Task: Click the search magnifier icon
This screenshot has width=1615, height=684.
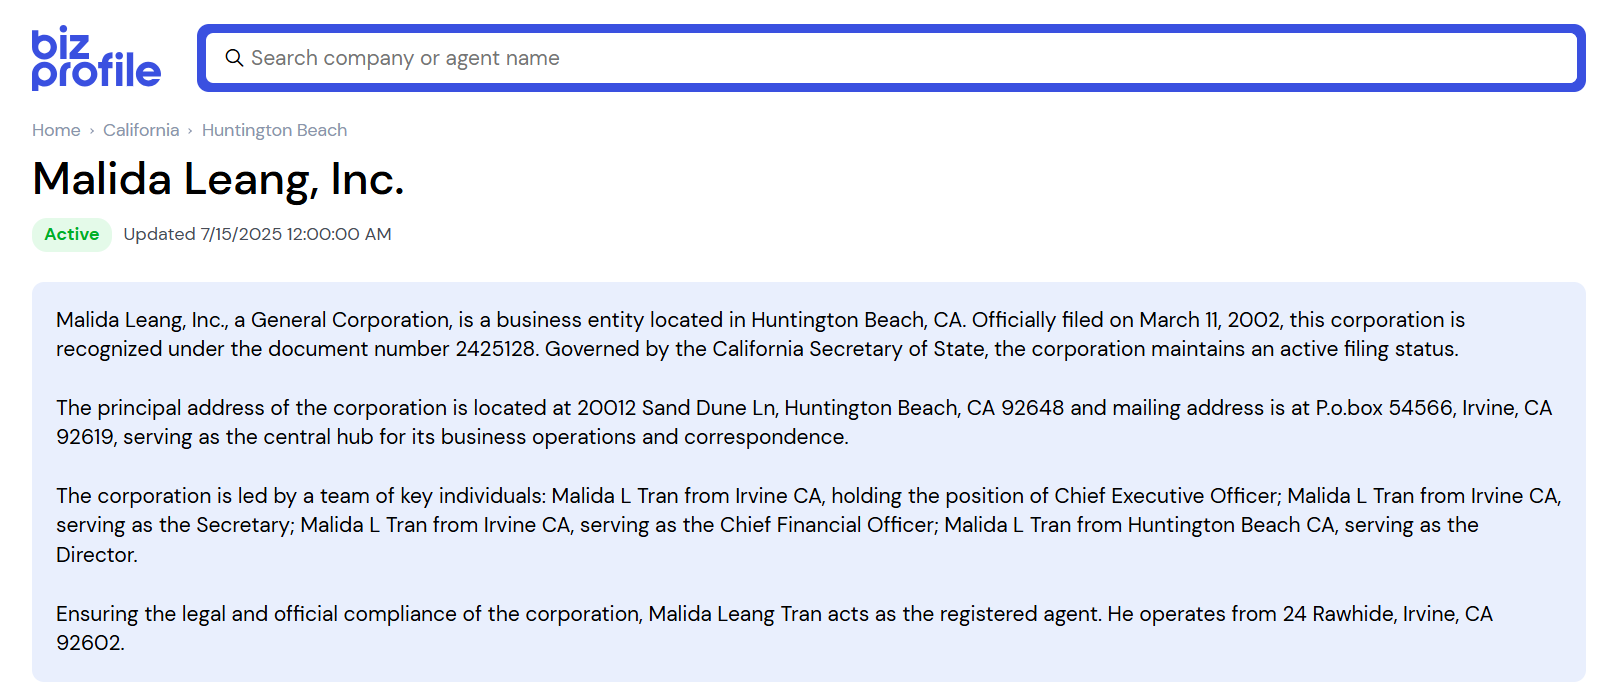Action: click(x=234, y=58)
